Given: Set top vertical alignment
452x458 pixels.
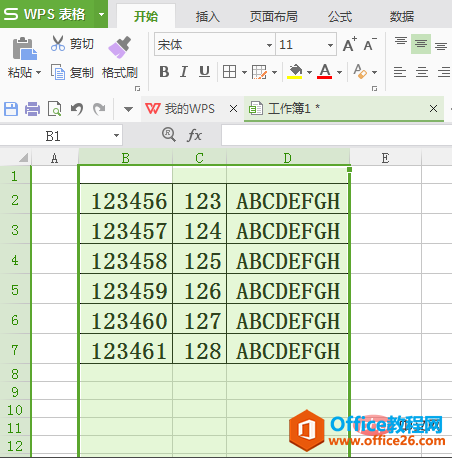Looking at the screenshot, I should [x=401, y=42].
